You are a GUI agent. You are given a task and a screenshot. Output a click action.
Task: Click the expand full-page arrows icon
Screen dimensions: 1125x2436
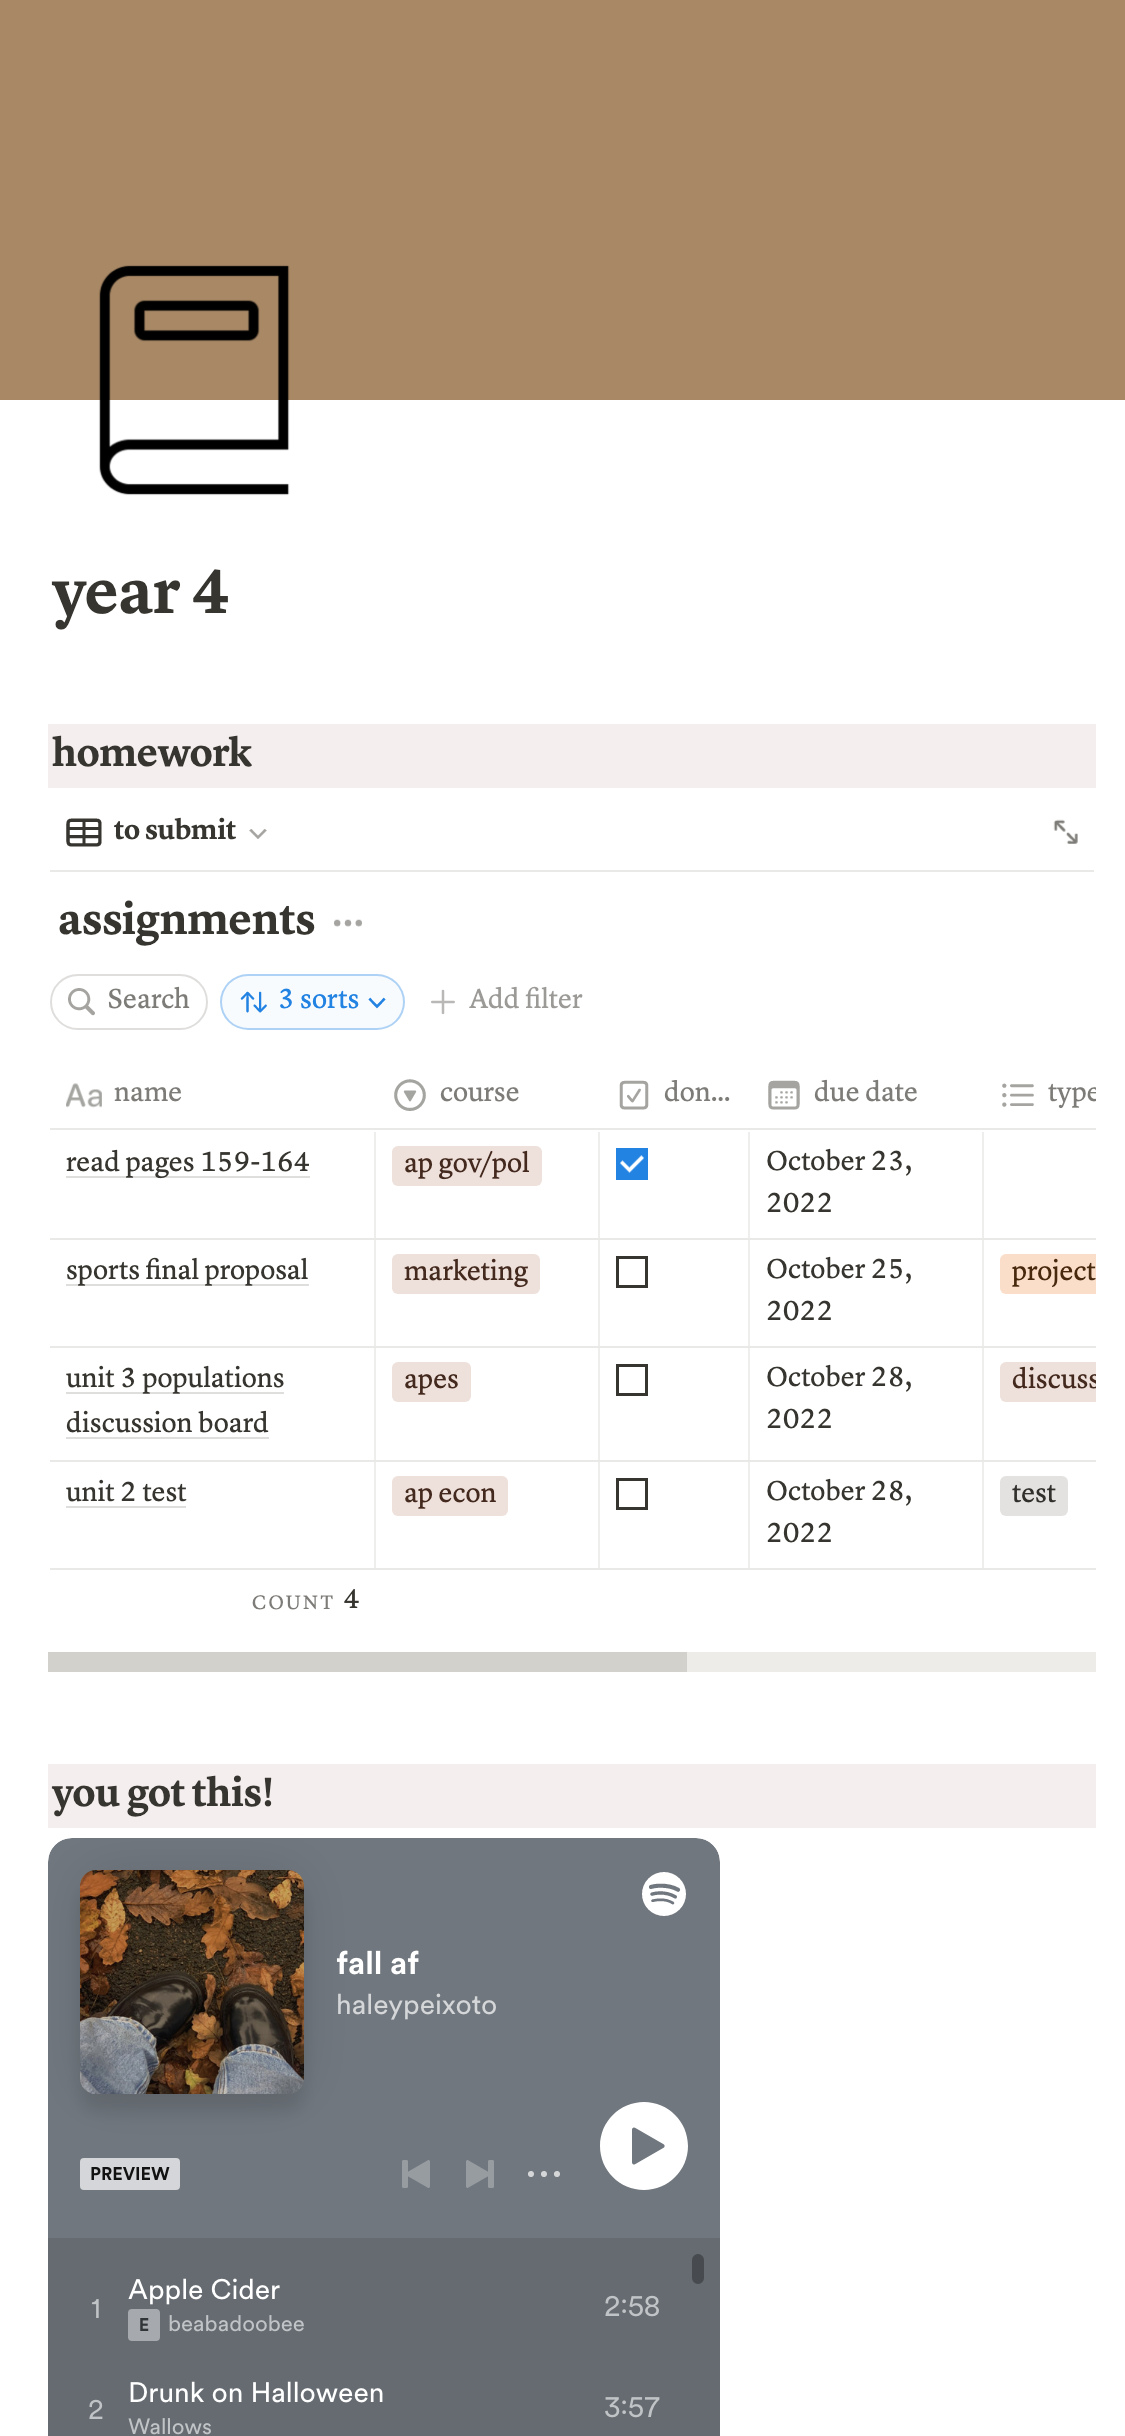pyautogui.click(x=1066, y=832)
